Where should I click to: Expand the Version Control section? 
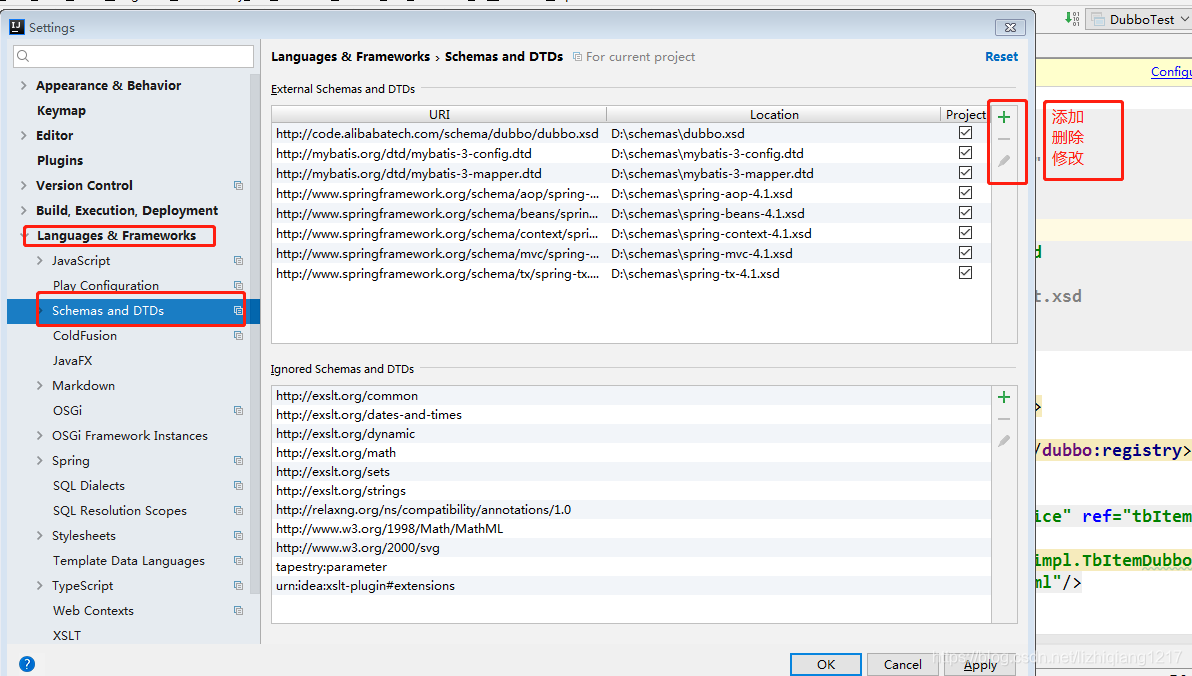(24, 186)
